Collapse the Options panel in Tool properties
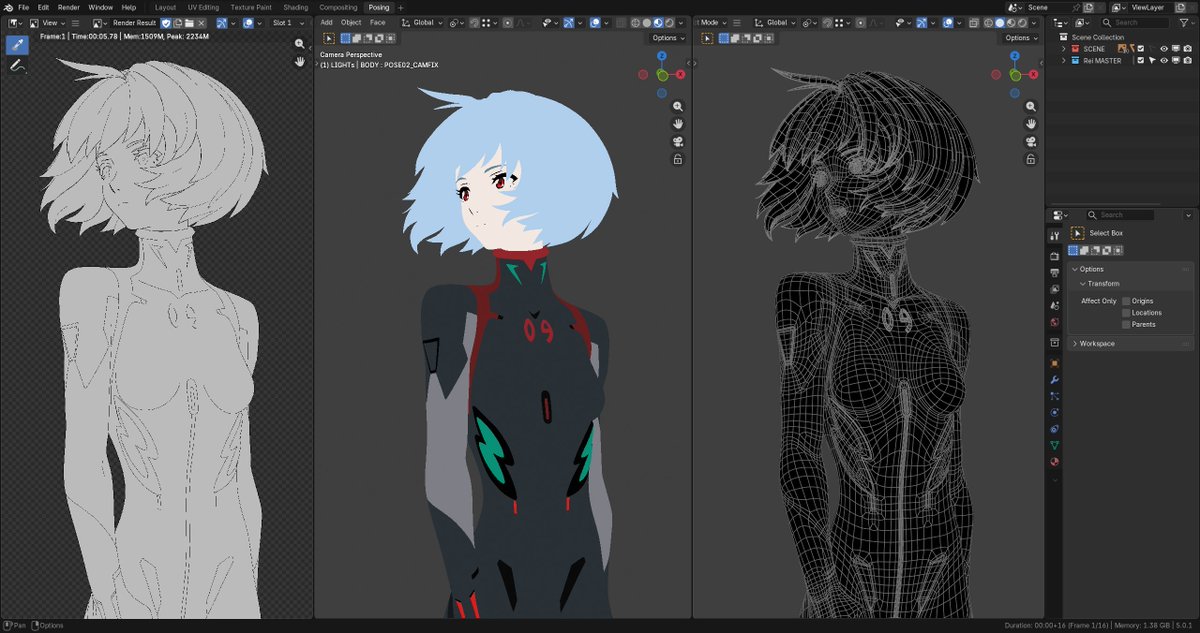The height and width of the screenshot is (633, 1200). pos(1076,269)
